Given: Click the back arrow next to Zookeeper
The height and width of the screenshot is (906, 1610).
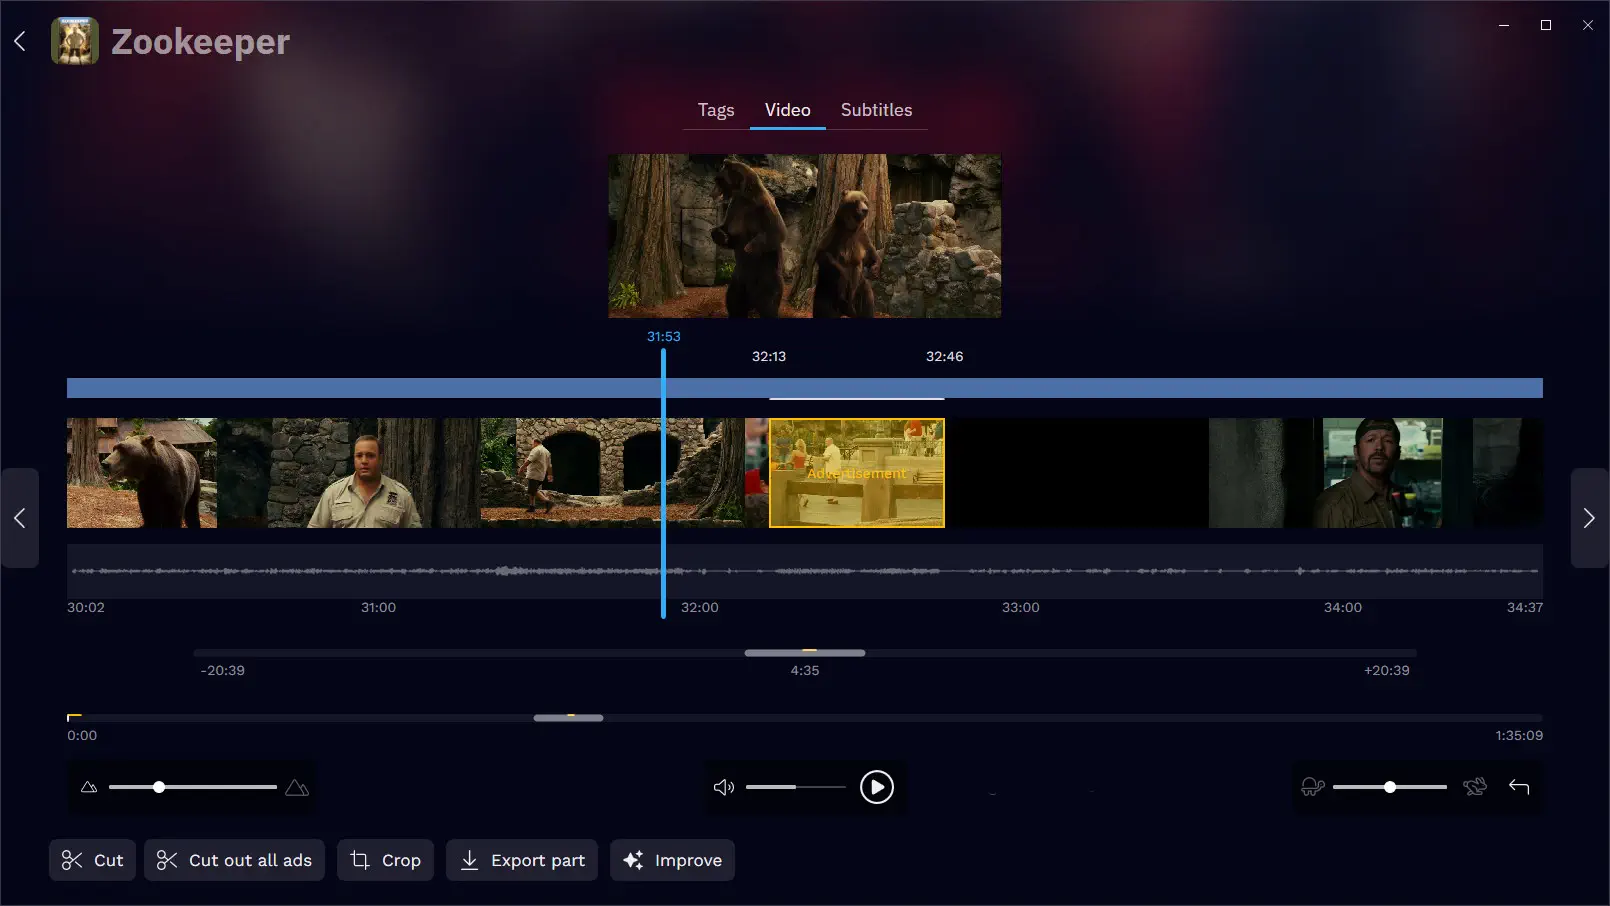Looking at the screenshot, I should point(20,41).
